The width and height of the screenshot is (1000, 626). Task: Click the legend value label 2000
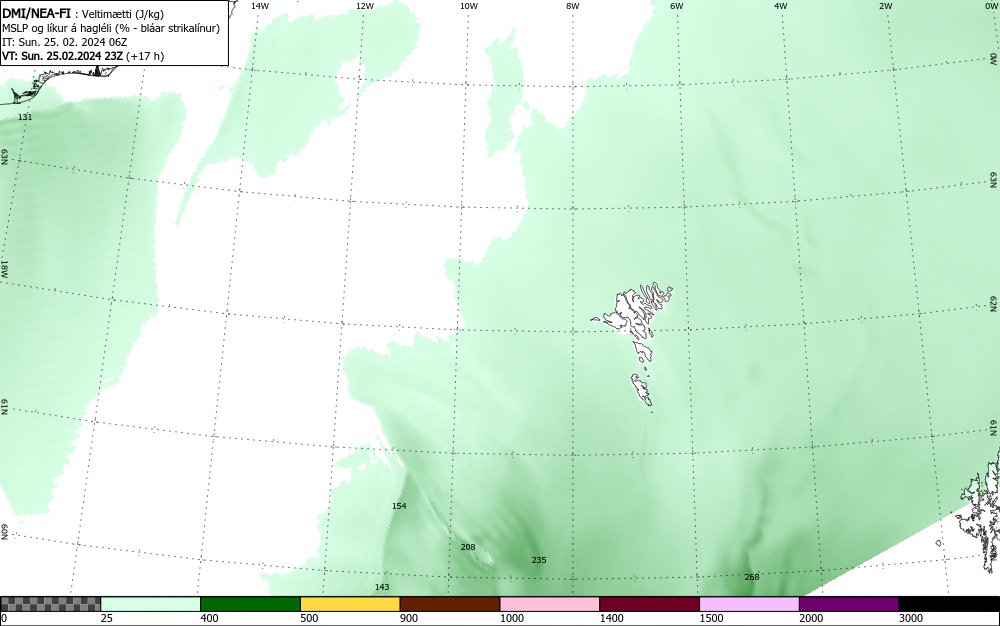coord(811,618)
